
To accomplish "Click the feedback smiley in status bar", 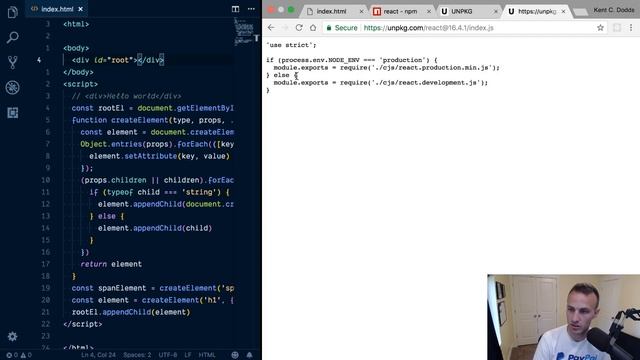I will click(x=235, y=355).
